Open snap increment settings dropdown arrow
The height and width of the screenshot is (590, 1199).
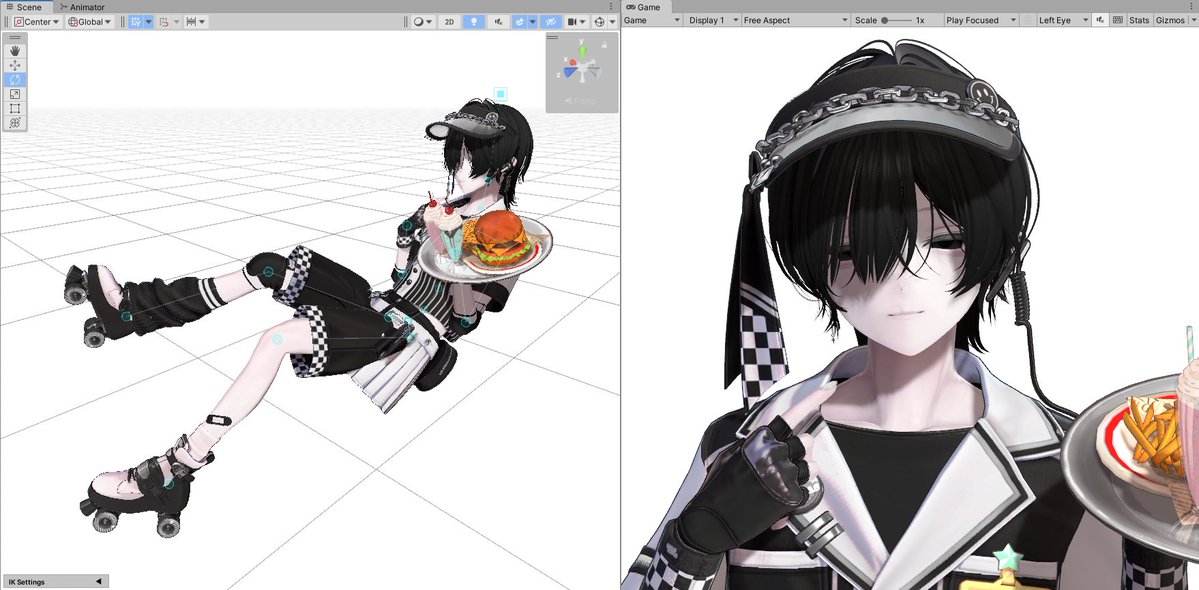pos(177,21)
